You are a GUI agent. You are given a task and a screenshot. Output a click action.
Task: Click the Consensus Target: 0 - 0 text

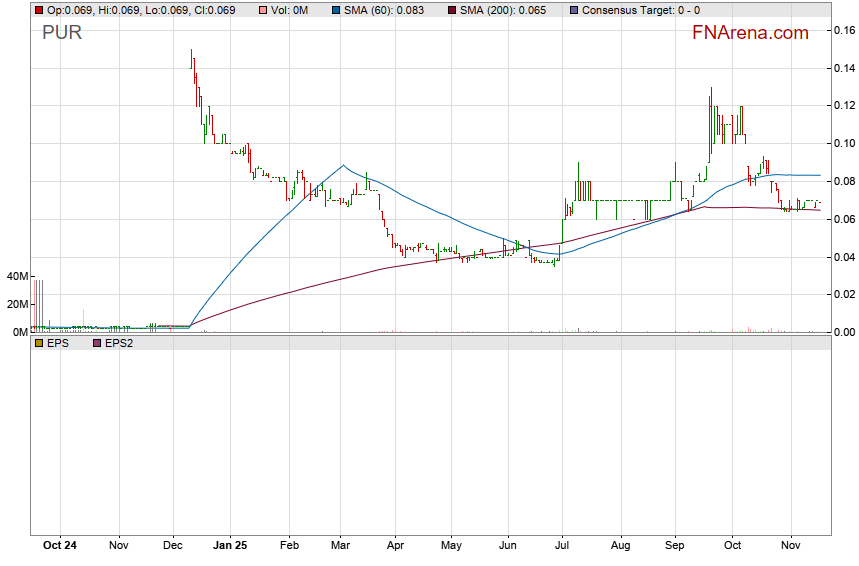coord(640,10)
